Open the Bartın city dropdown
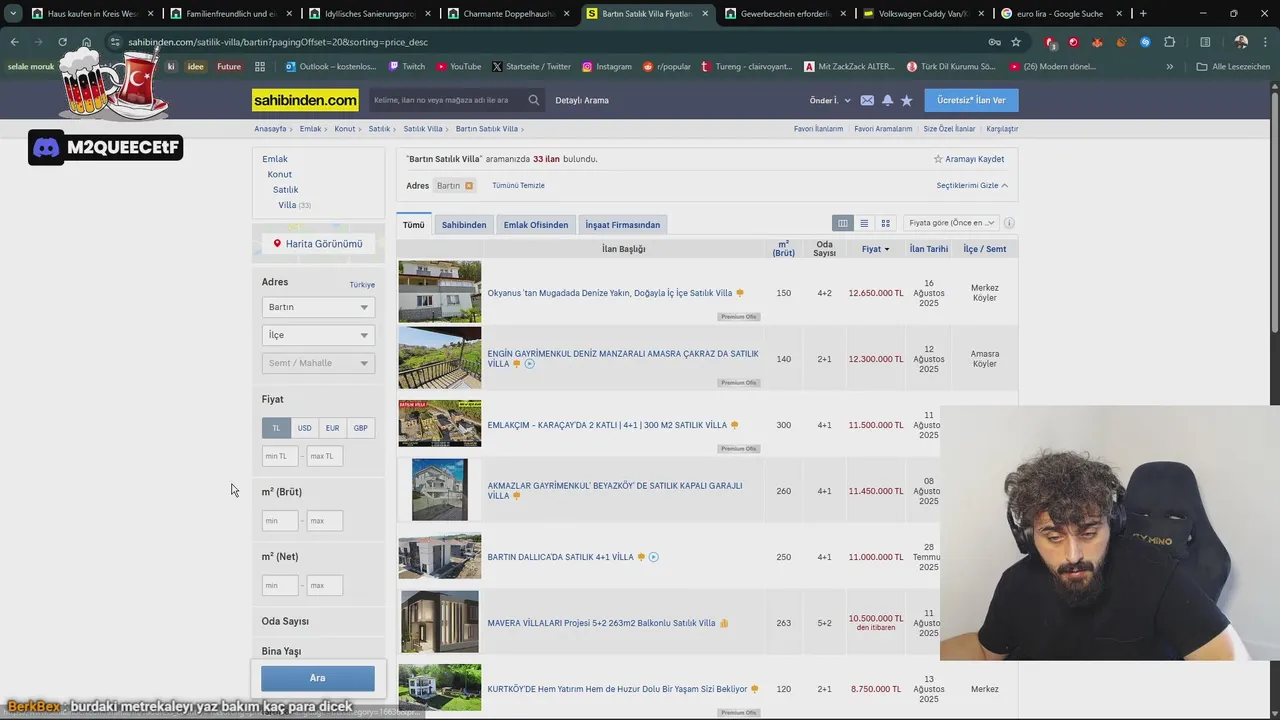Screen dimensions: 1280x720 pos(318,307)
